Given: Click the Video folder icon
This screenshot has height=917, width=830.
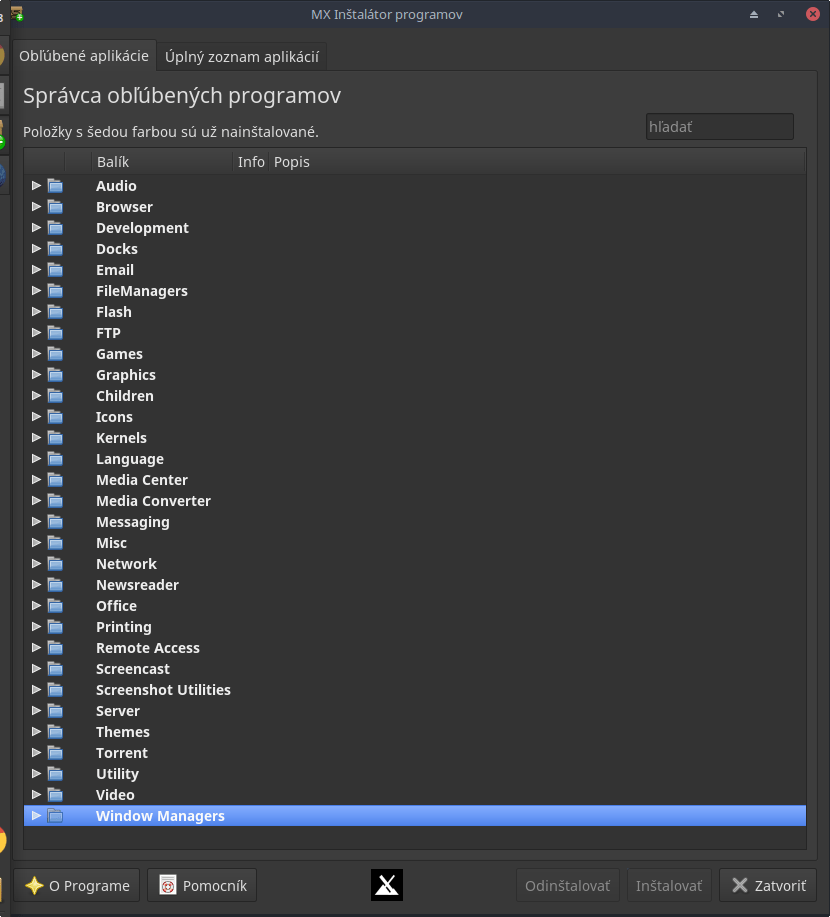Looking at the screenshot, I should 55,795.
